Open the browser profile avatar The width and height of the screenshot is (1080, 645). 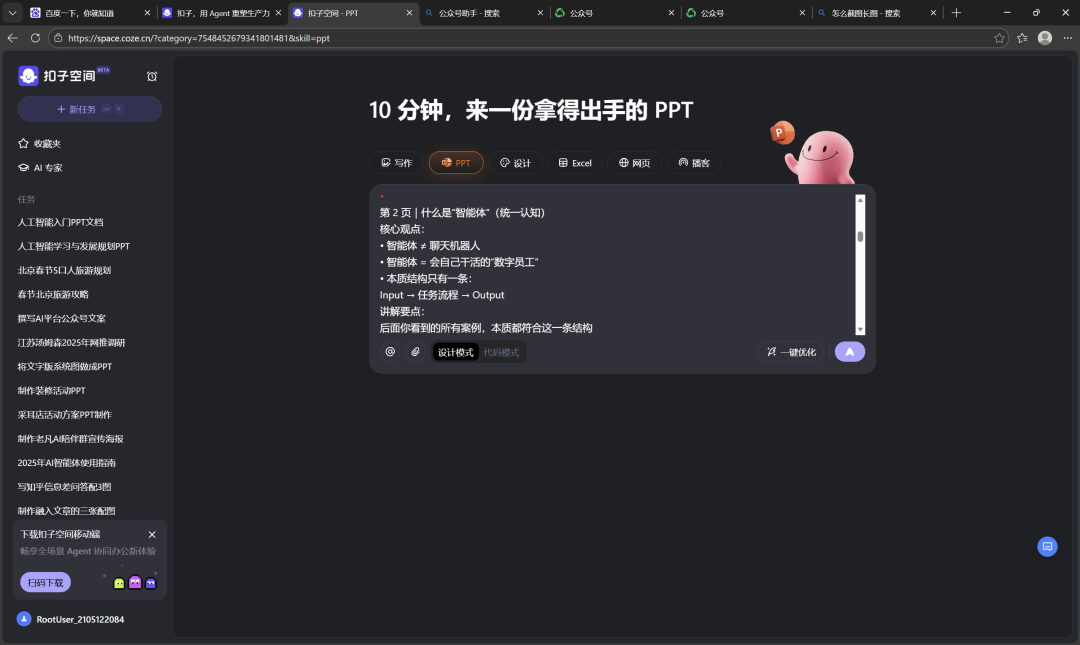pos(1045,38)
